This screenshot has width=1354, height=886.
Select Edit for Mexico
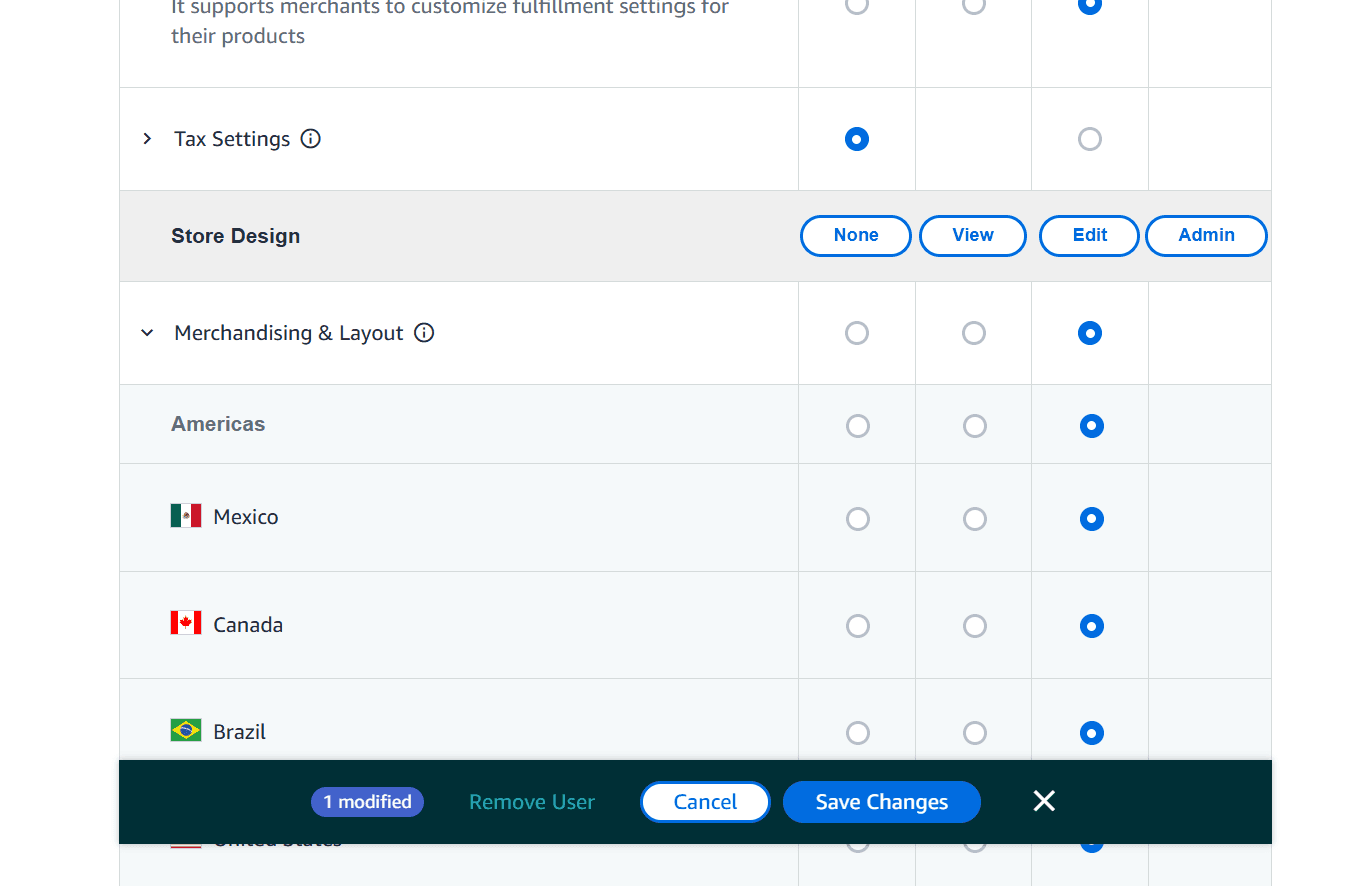coord(1092,519)
